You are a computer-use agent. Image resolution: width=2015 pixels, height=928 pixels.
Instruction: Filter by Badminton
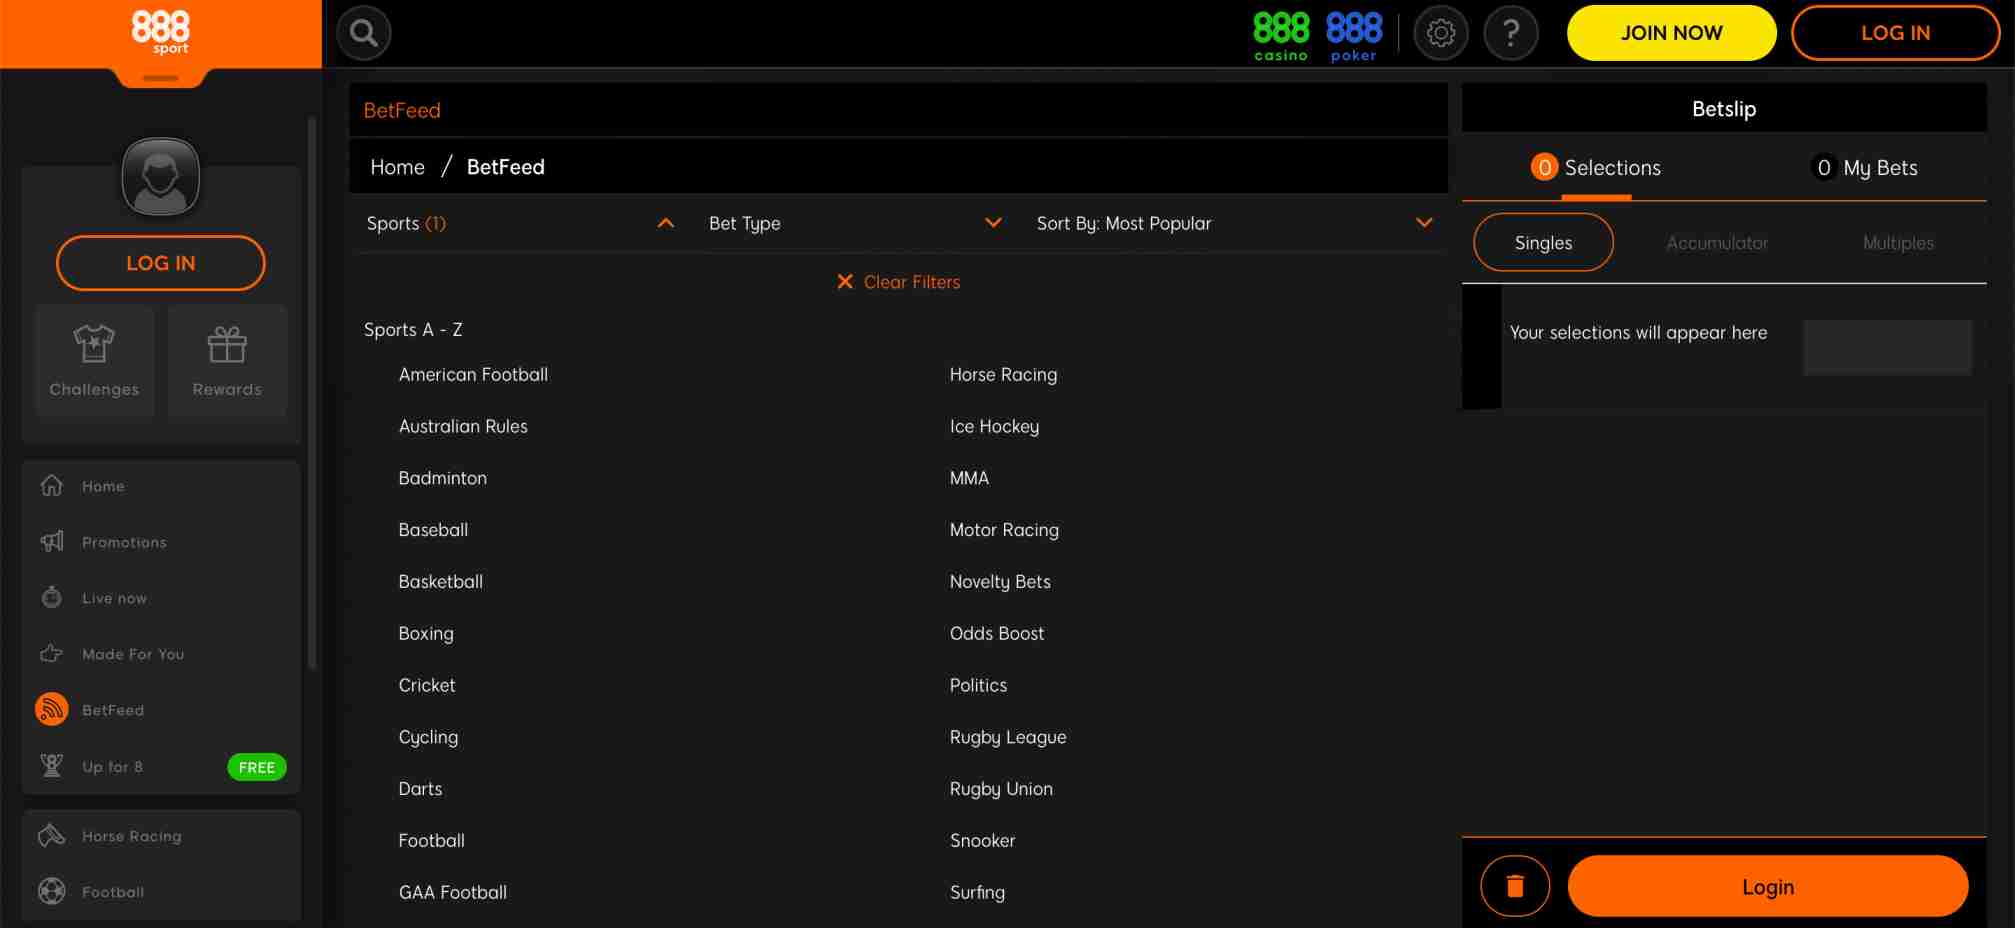[442, 478]
